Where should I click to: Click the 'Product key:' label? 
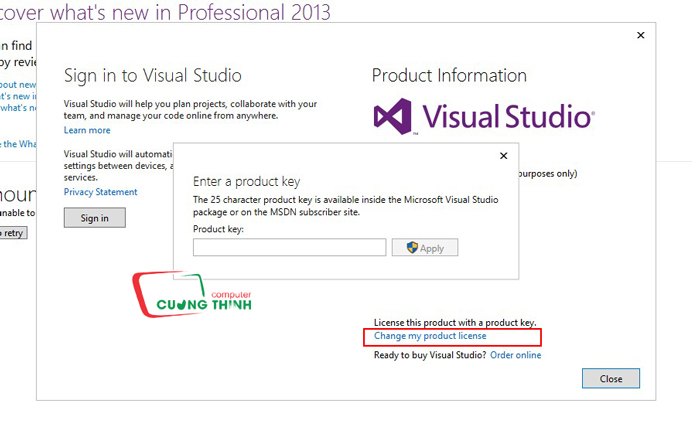(218, 229)
